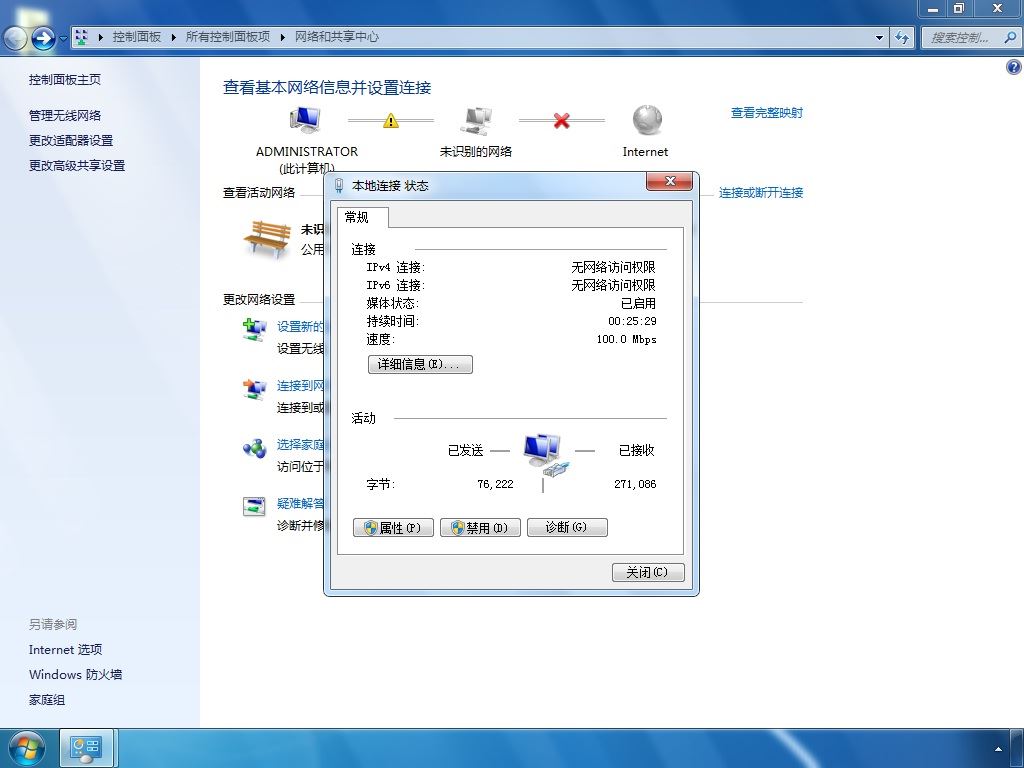Expand the root breadcrumb arrow
The height and width of the screenshot is (768, 1024).
click(x=100, y=37)
